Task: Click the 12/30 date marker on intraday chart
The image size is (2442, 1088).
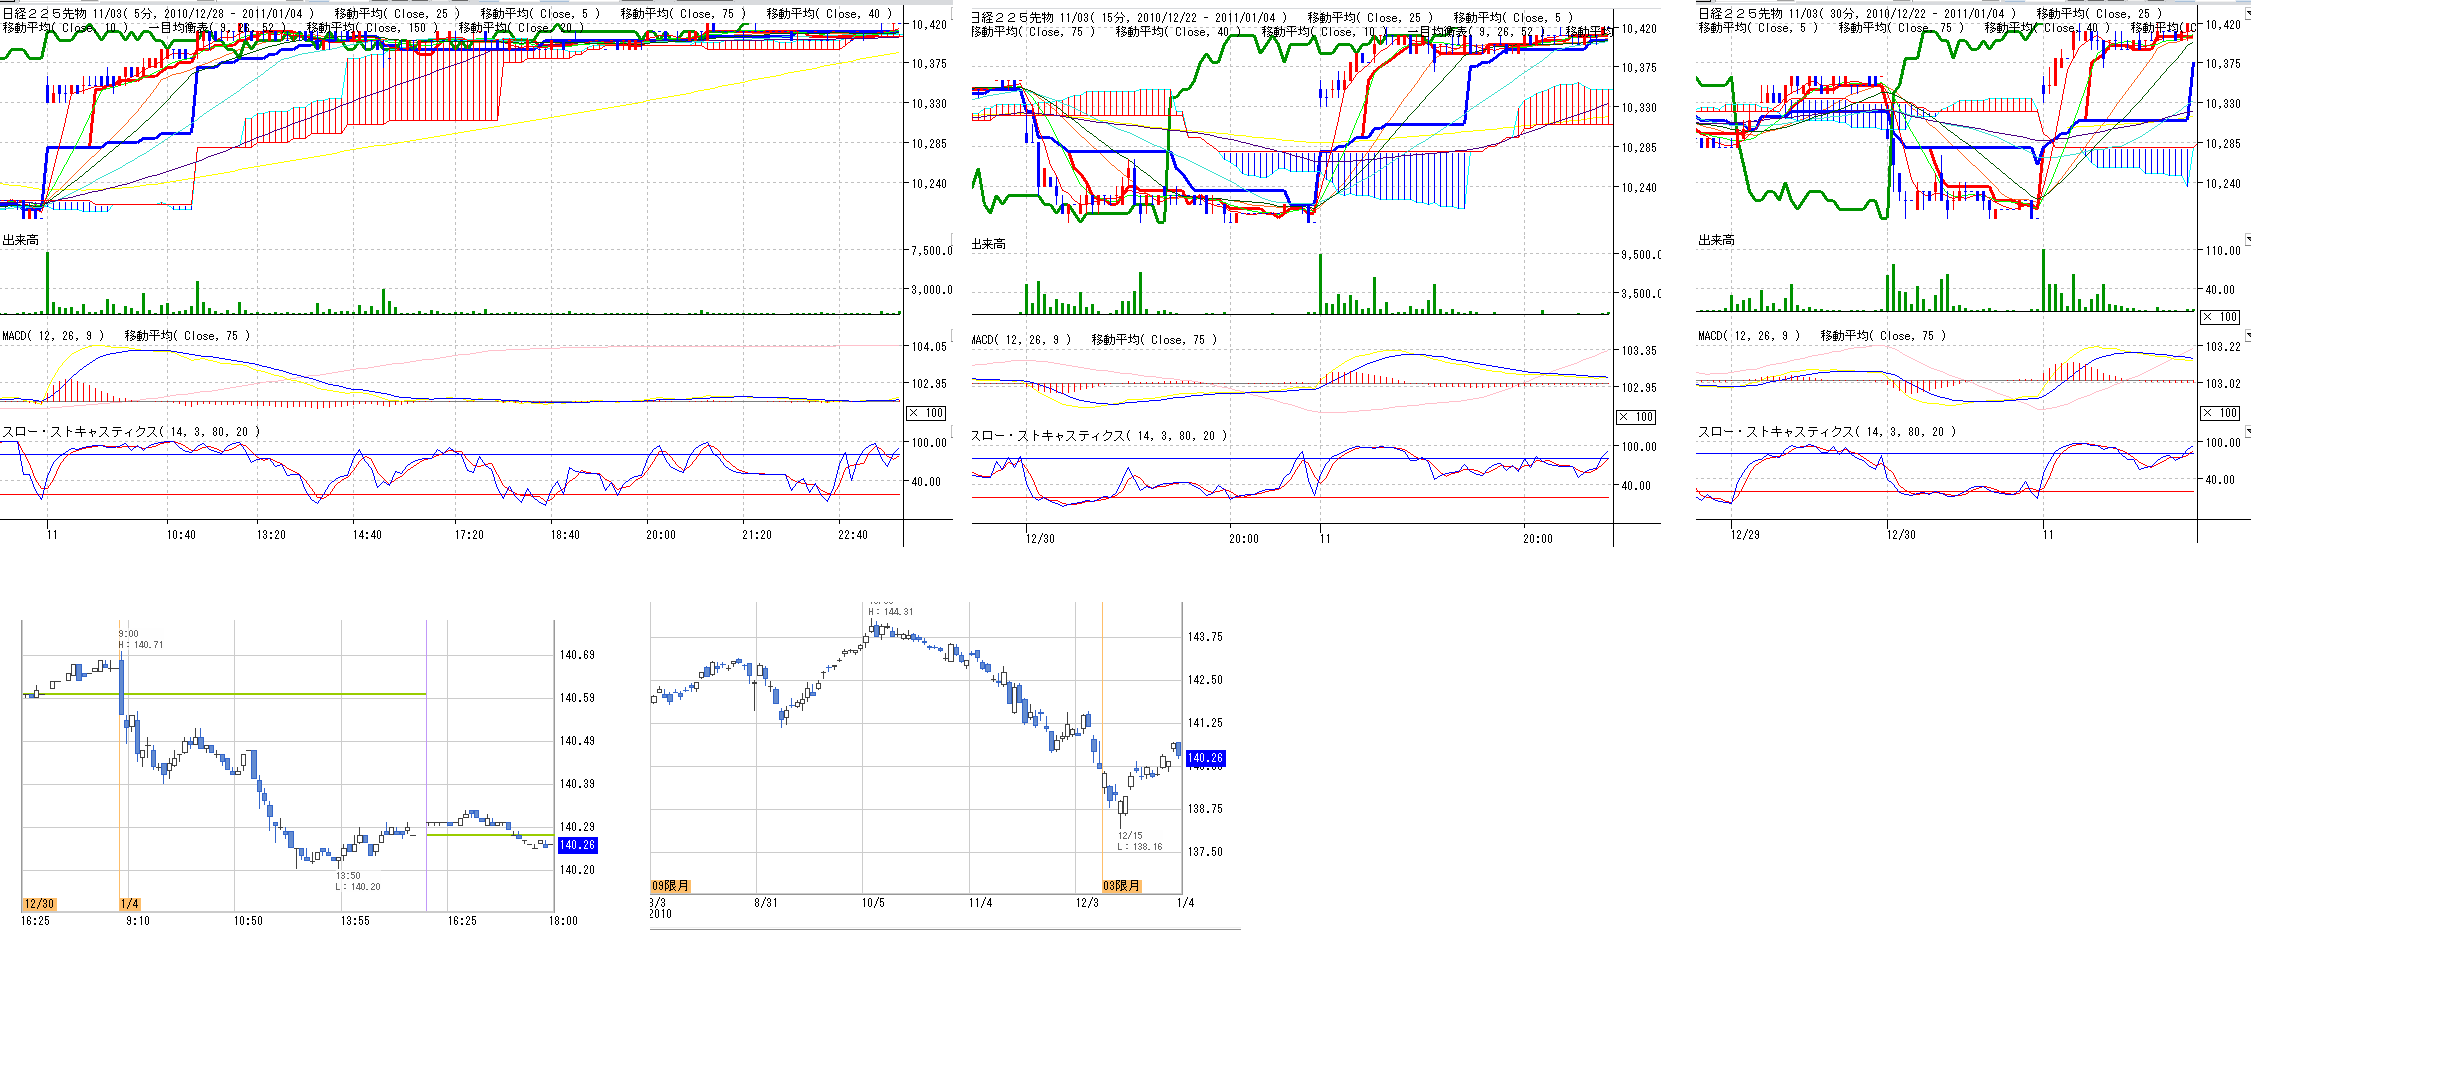Action: tap(39, 904)
